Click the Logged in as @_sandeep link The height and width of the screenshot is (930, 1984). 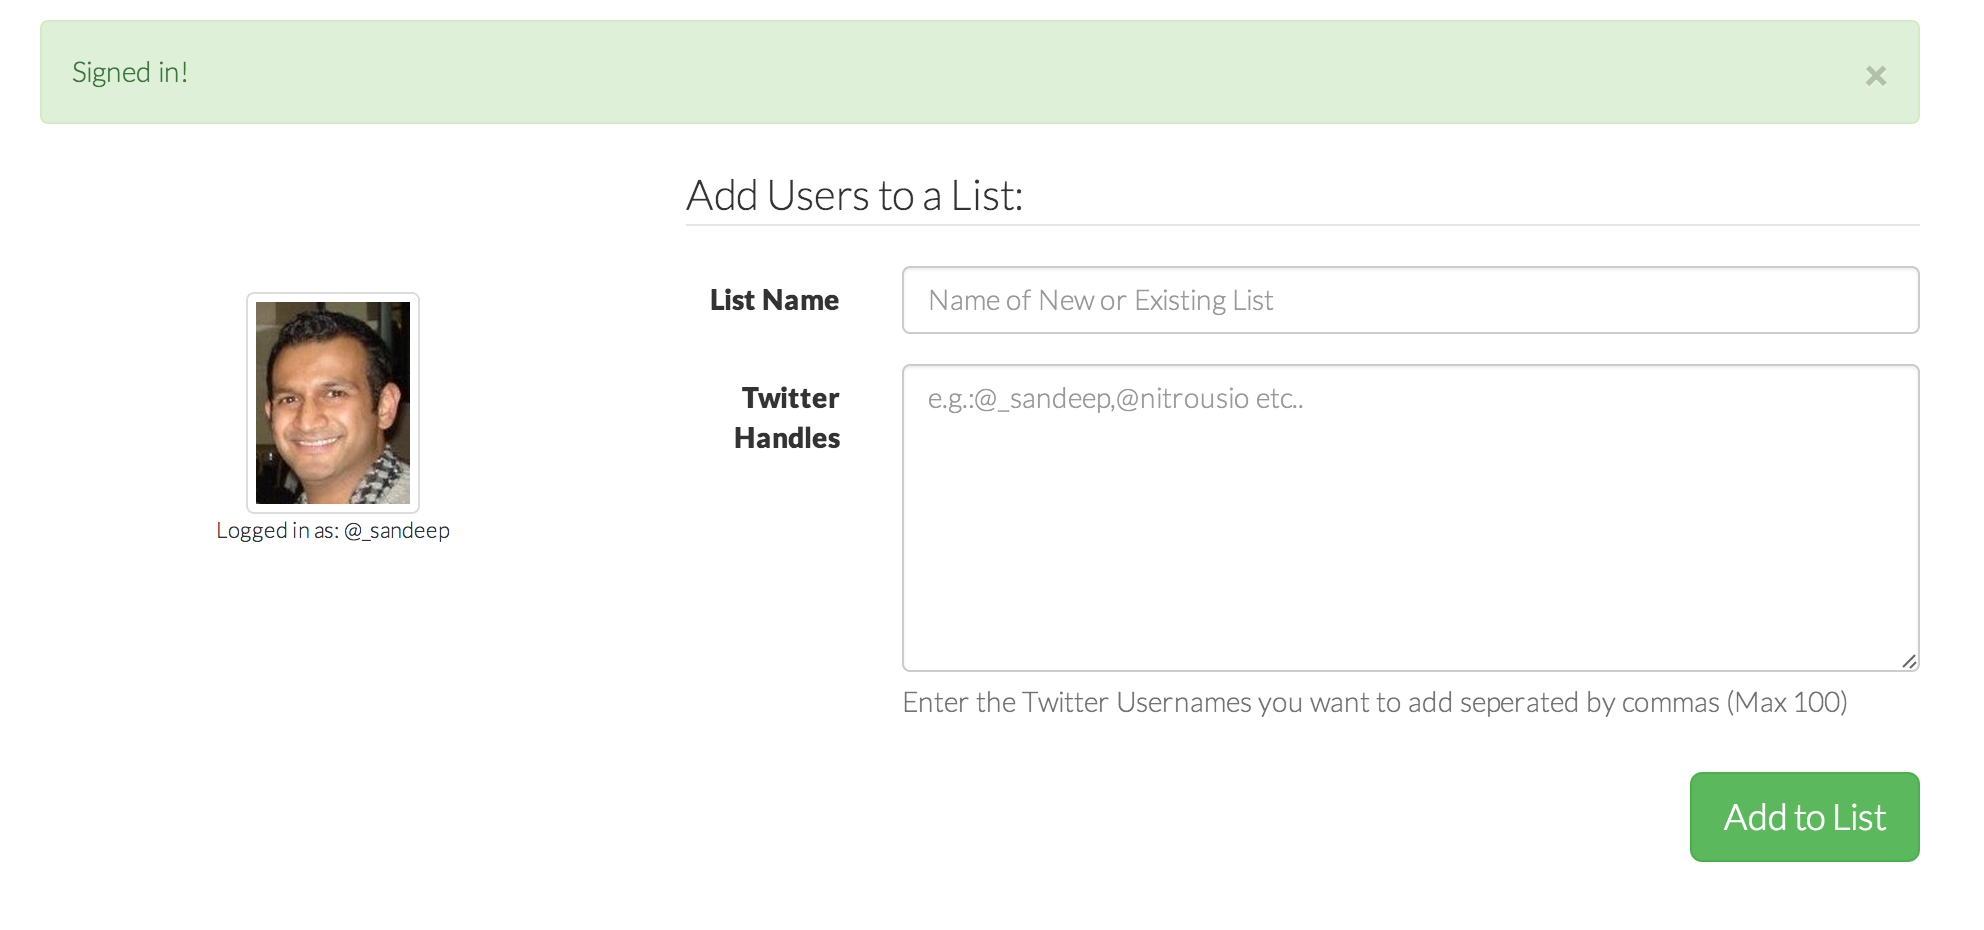tap(334, 530)
